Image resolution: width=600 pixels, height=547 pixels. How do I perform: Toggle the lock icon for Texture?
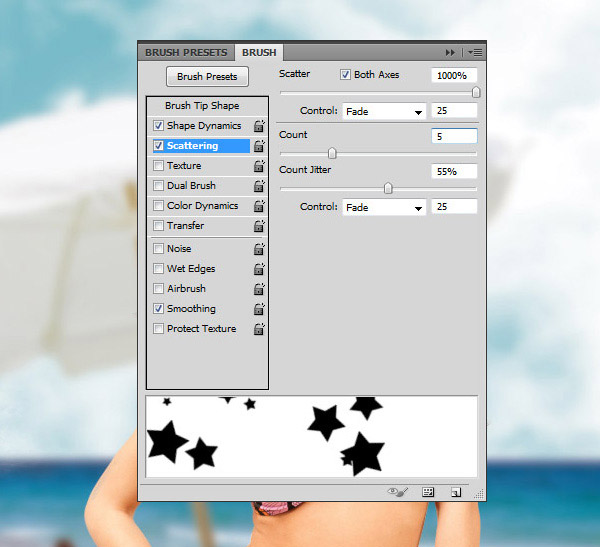pyautogui.click(x=259, y=165)
